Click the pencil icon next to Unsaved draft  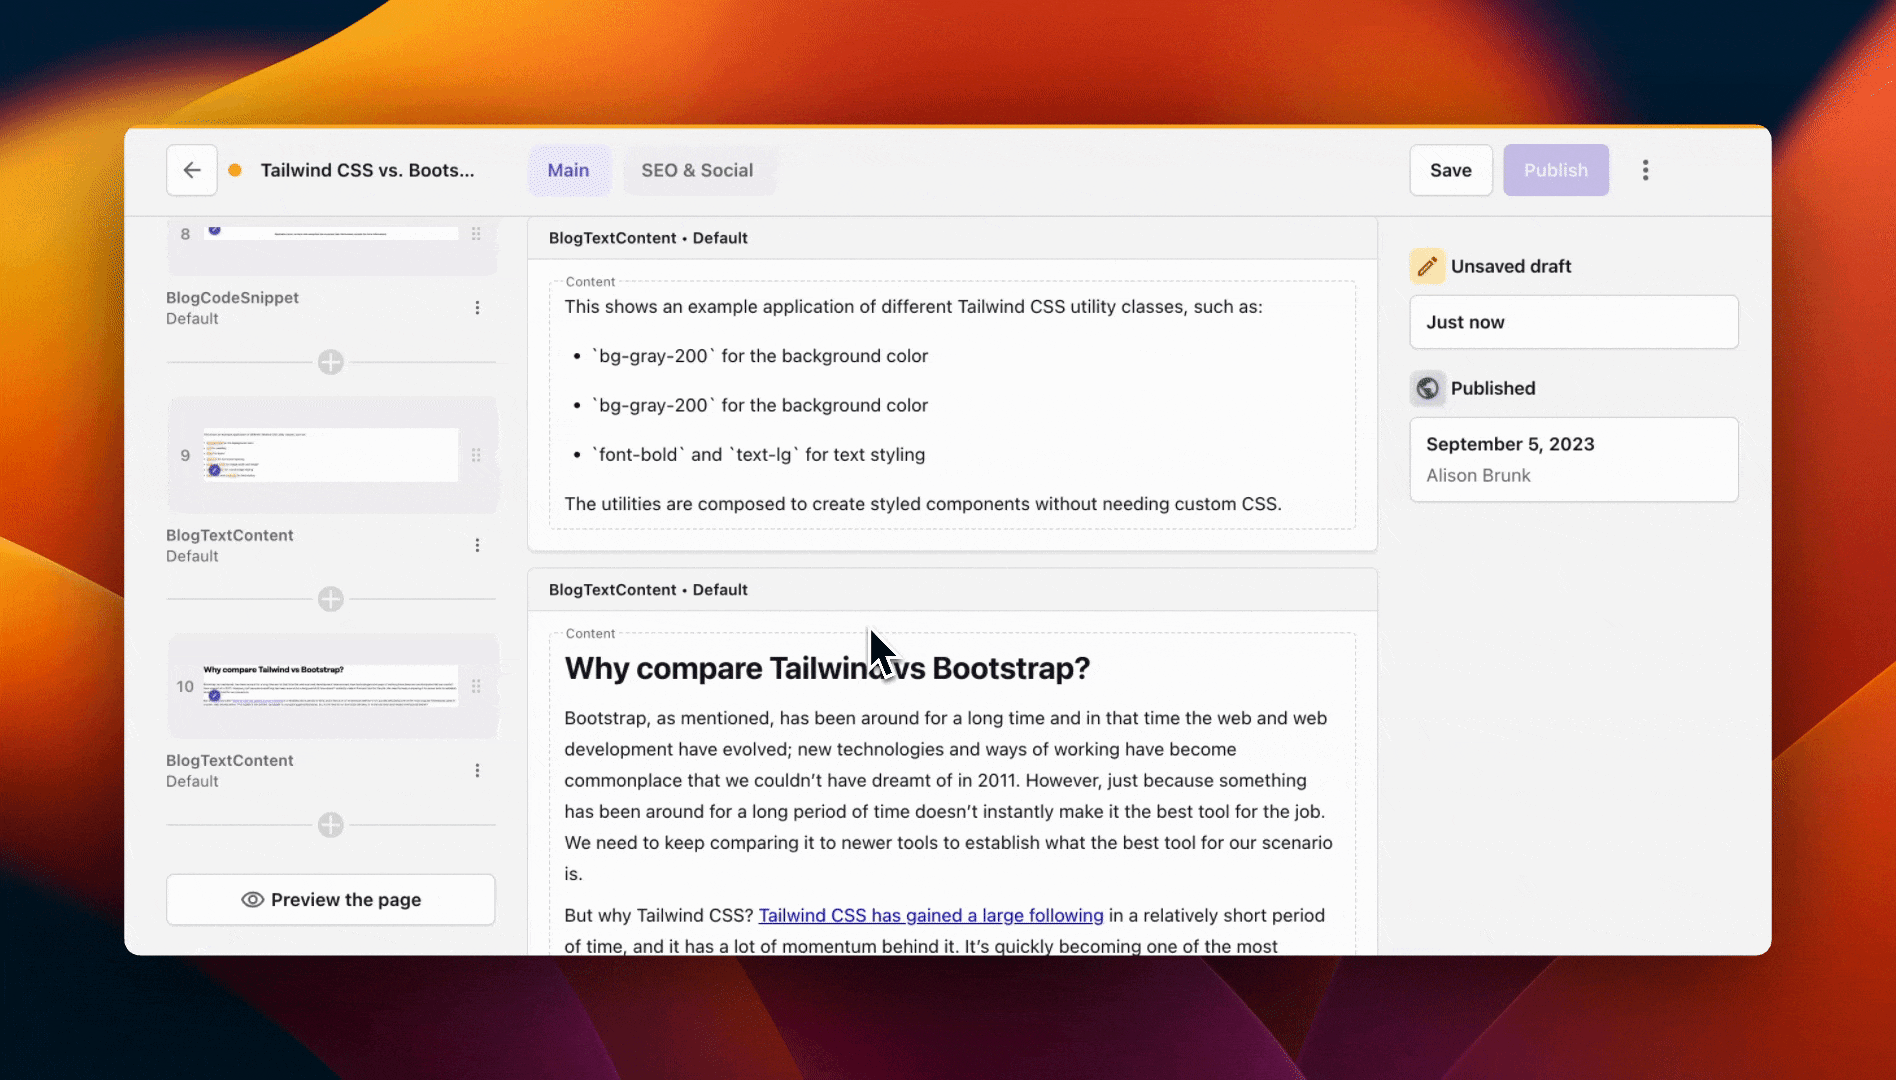(x=1427, y=266)
